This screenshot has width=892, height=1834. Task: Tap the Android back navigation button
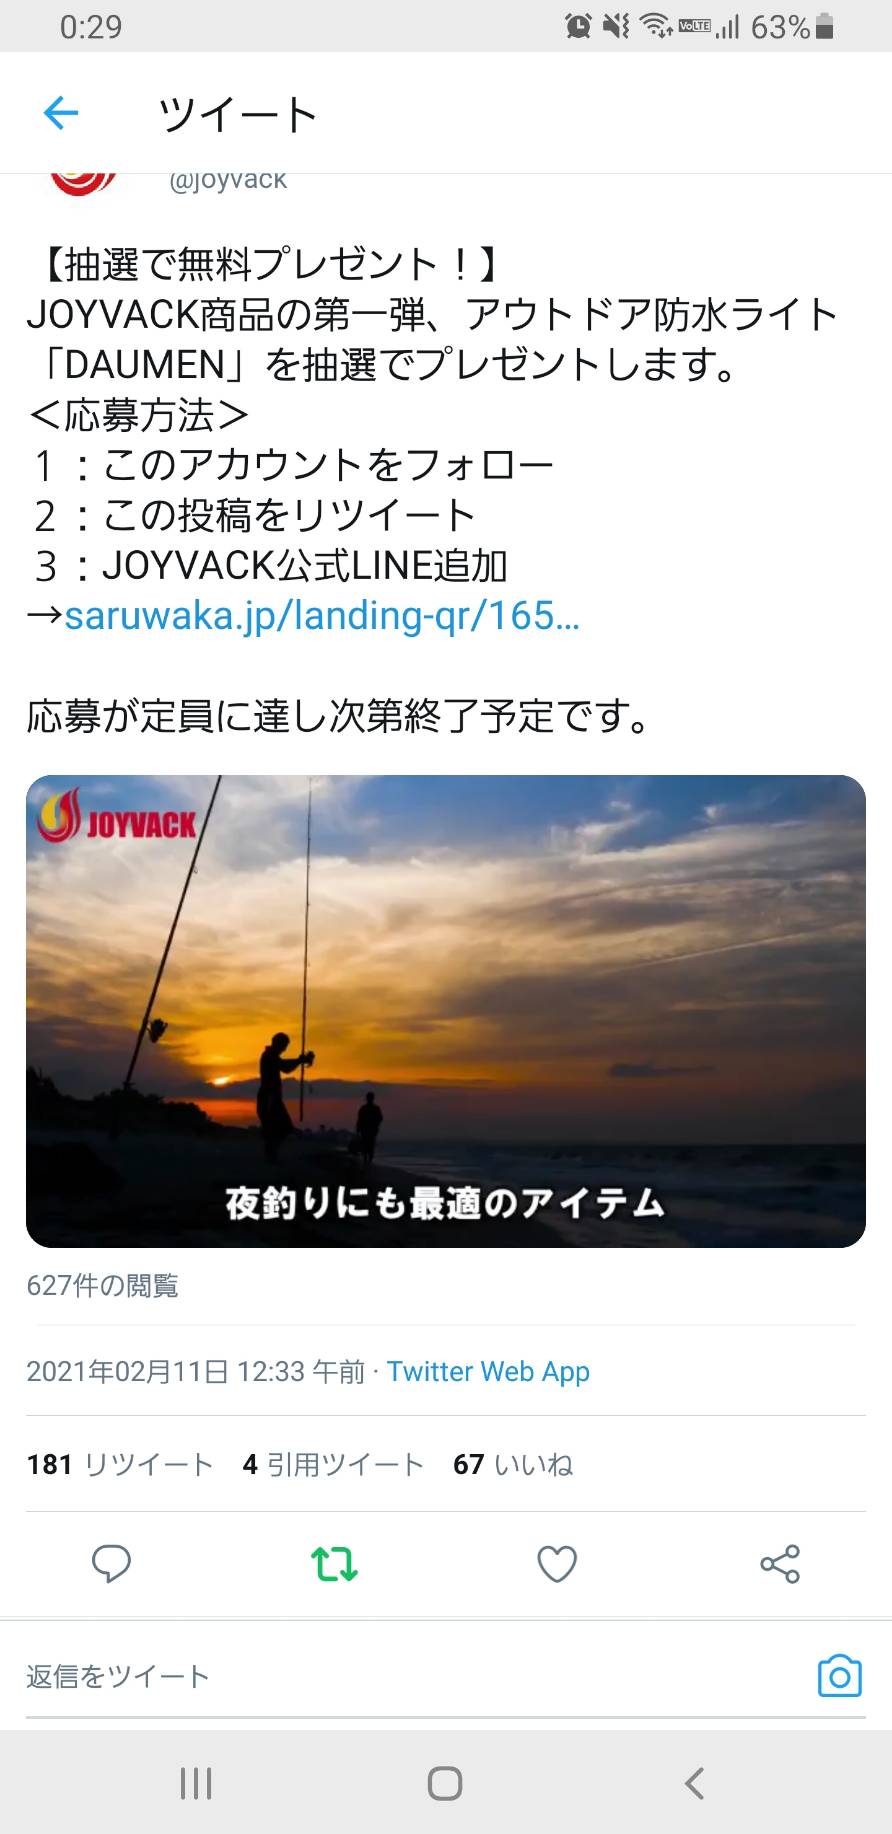click(694, 1783)
